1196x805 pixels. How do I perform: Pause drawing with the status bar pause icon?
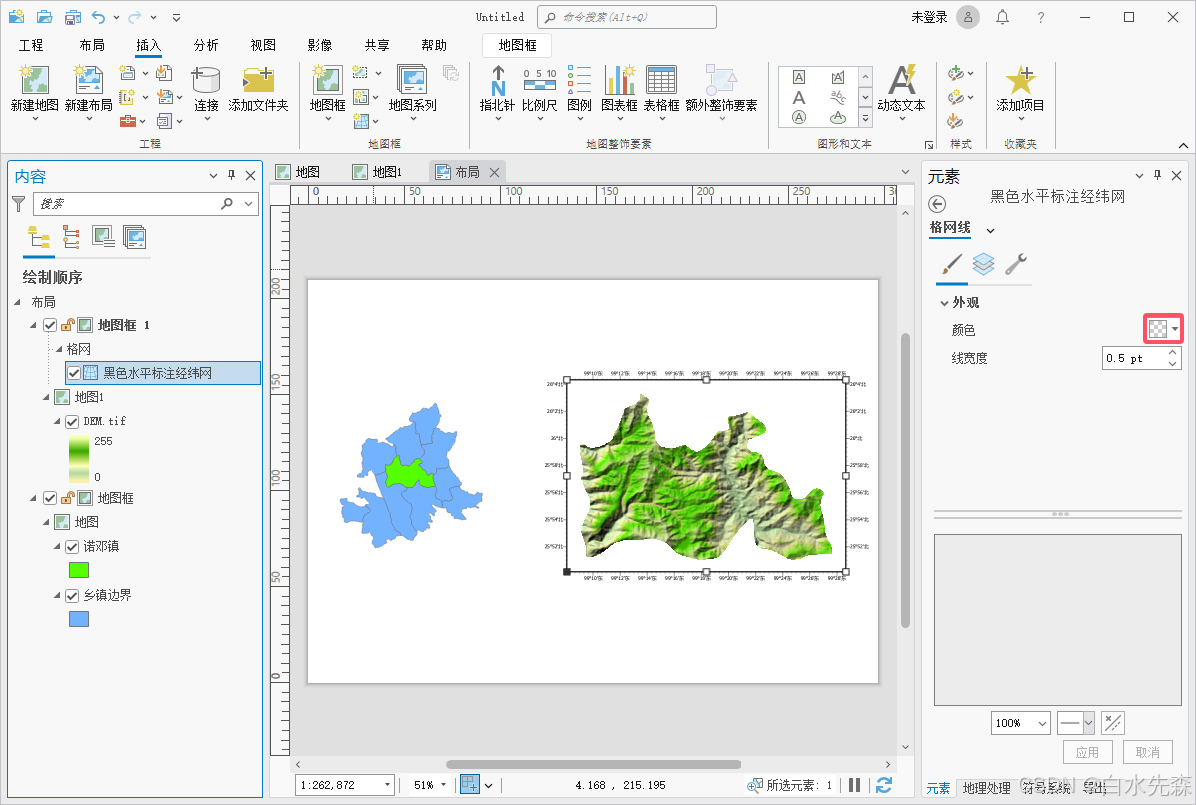[855, 784]
